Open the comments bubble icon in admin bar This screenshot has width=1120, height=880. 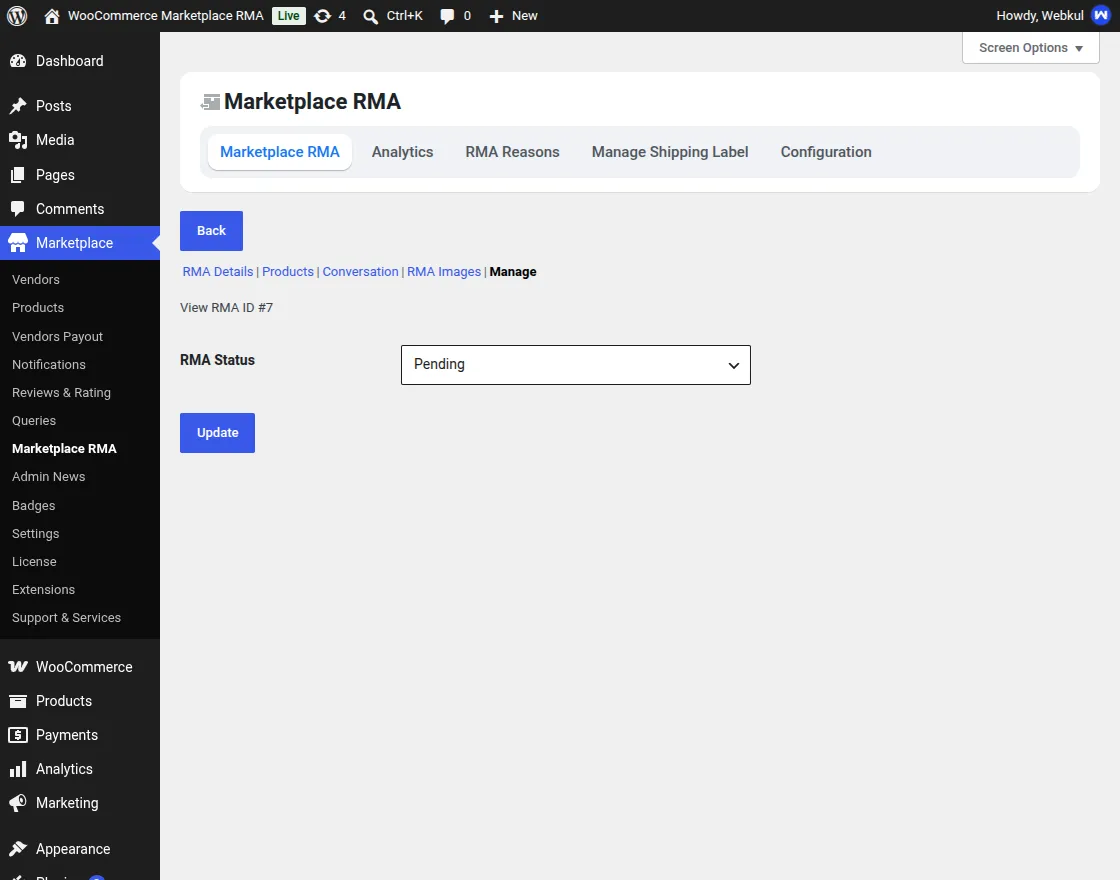point(447,16)
